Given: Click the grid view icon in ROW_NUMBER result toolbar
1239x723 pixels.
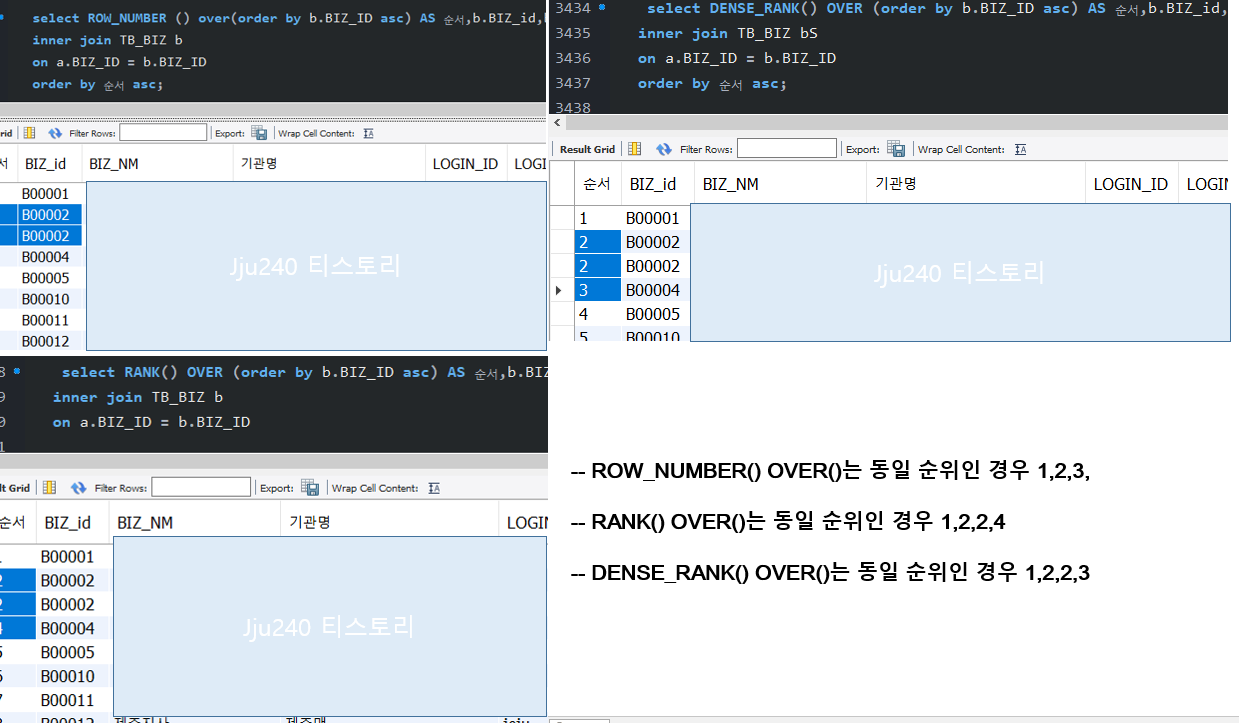Looking at the screenshot, I should [29, 132].
